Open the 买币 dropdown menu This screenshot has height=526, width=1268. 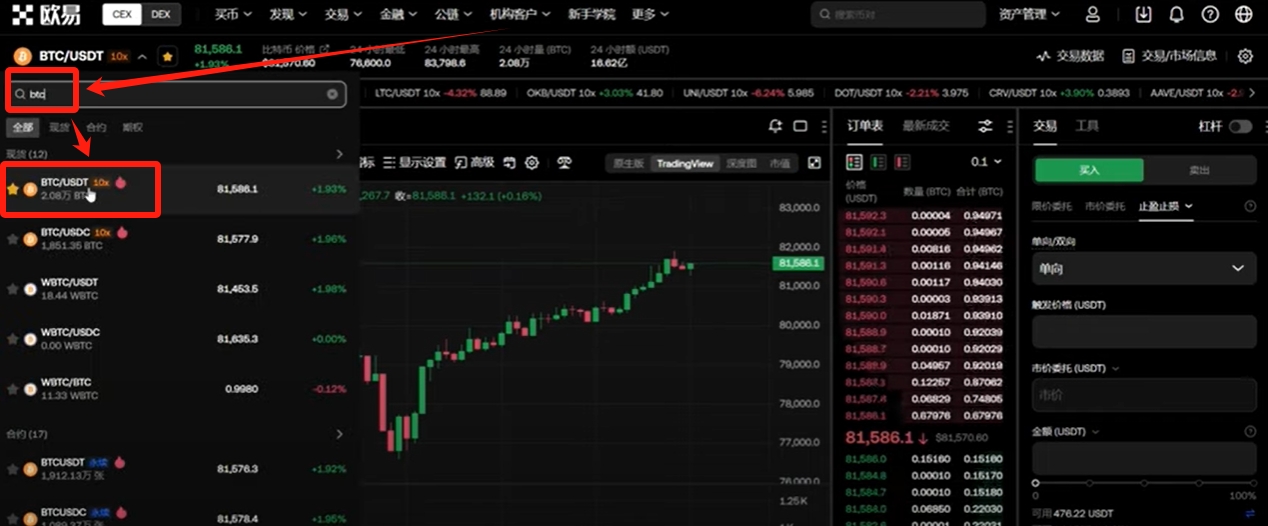232,15
